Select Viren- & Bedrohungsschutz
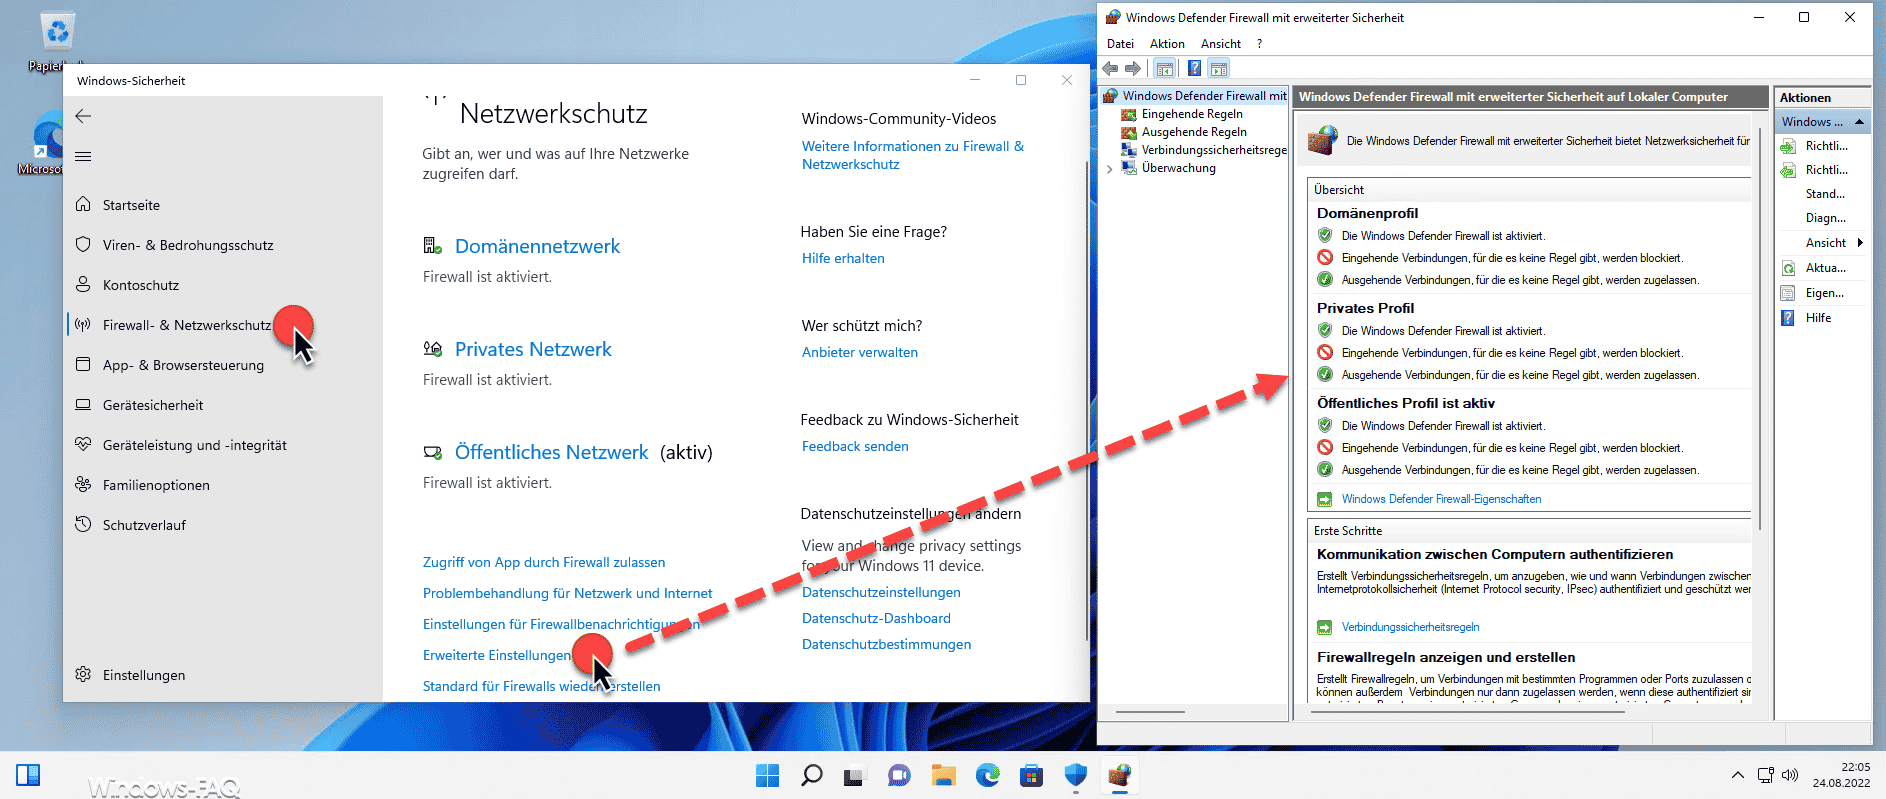The height and width of the screenshot is (799, 1886). click(x=188, y=245)
